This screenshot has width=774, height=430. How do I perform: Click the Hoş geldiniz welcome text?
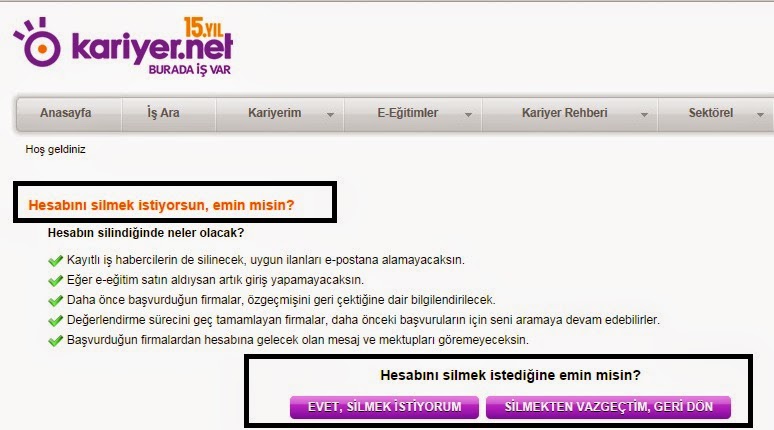pos(55,150)
